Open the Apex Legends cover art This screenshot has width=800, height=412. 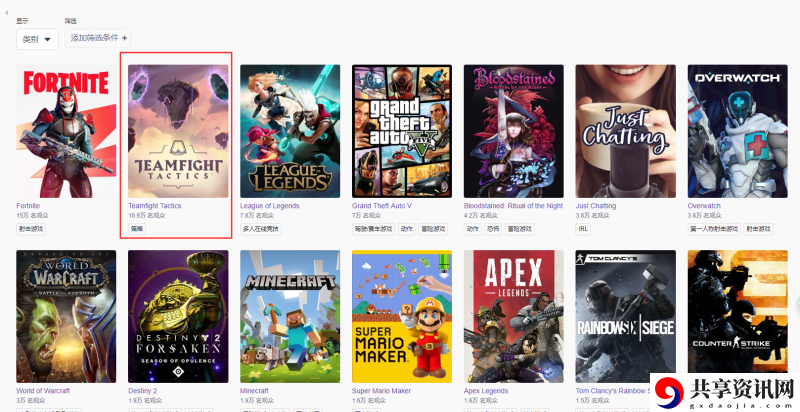point(514,316)
